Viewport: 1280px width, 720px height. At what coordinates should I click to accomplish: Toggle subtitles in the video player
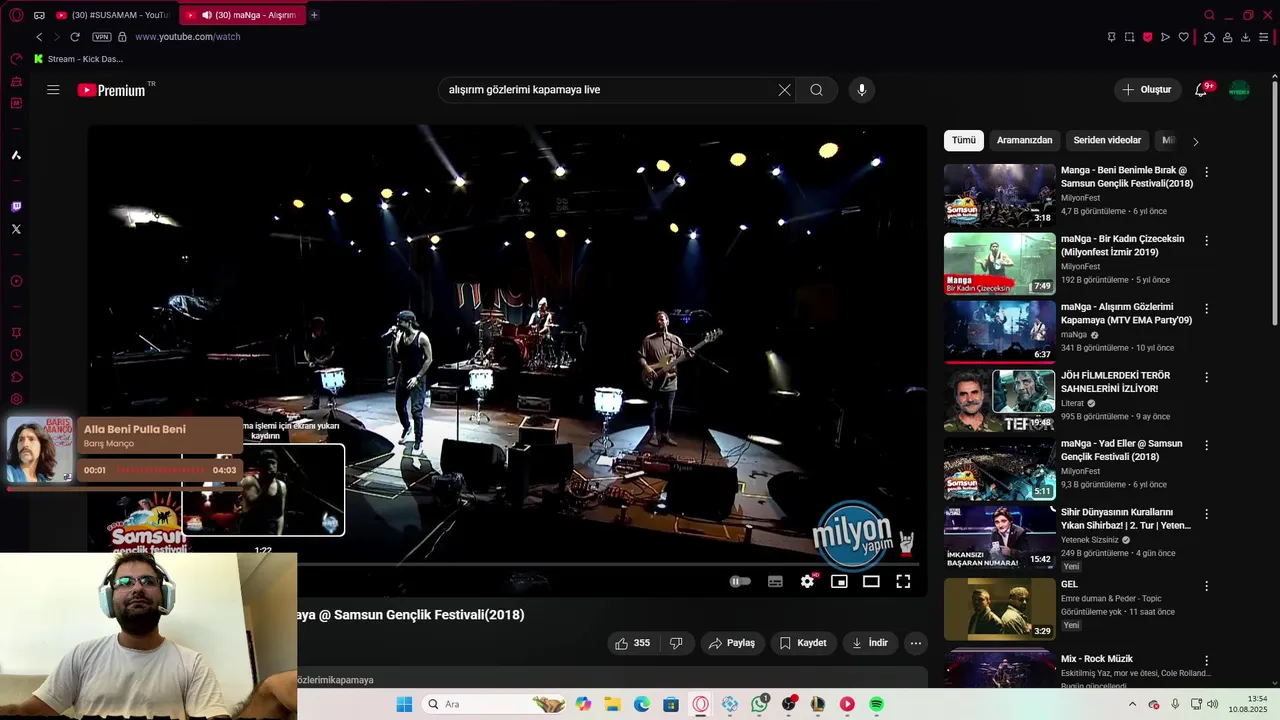coord(775,581)
